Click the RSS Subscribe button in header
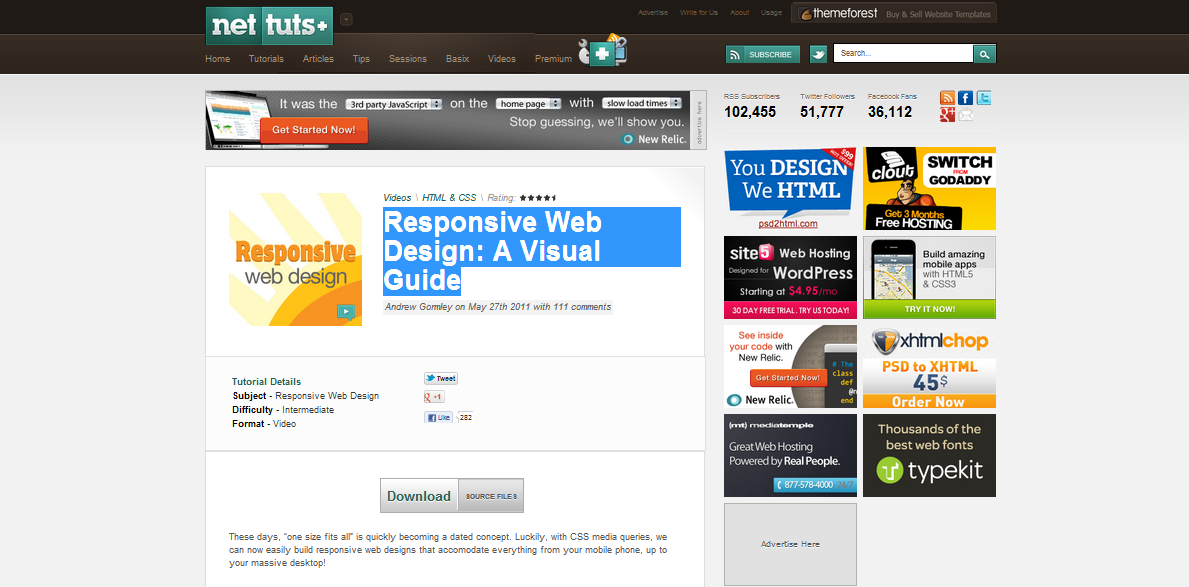Screen dimensions: 1189x587 [x=762, y=54]
